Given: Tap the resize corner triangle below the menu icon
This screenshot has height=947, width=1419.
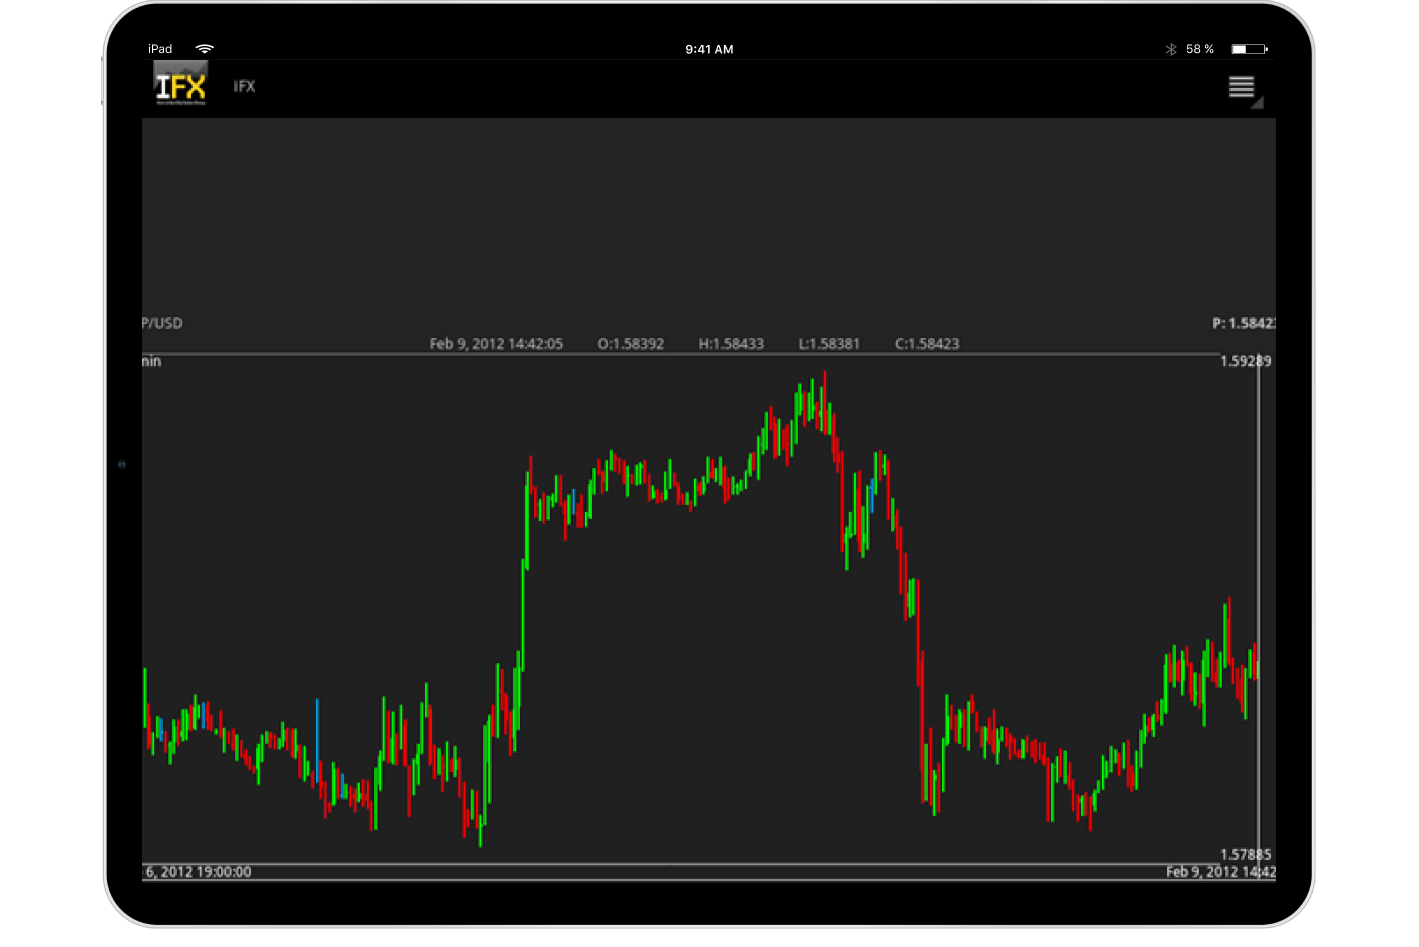Looking at the screenshot, I should pos(1258,104).
